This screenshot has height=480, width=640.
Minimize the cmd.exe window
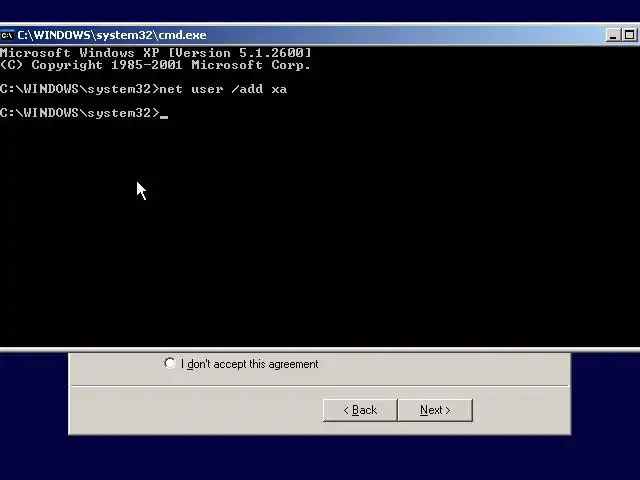pos(612,36)
